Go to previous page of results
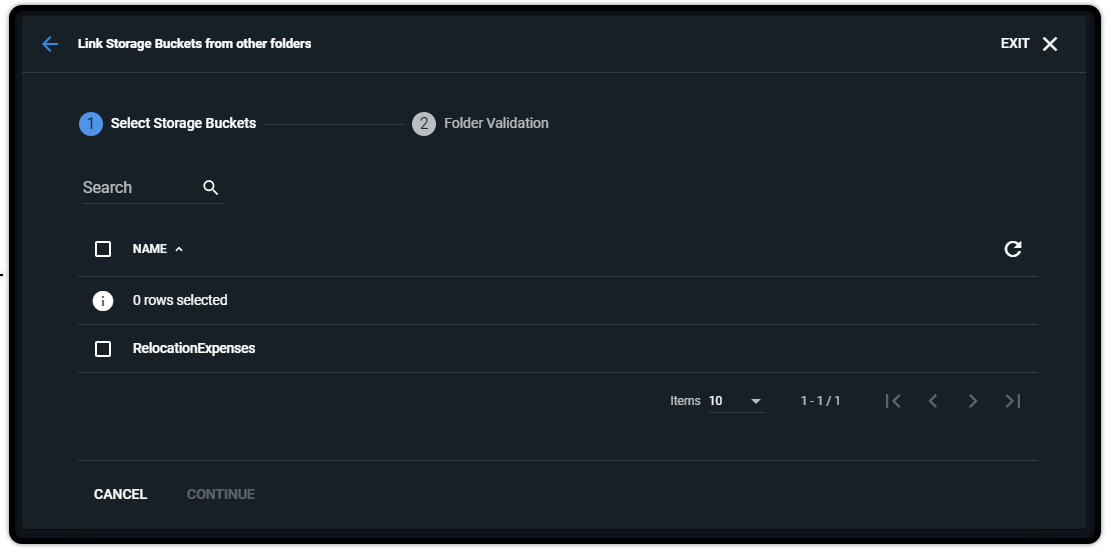The width and height of the screenshot is (1111, 553). [x=933, y=401]
